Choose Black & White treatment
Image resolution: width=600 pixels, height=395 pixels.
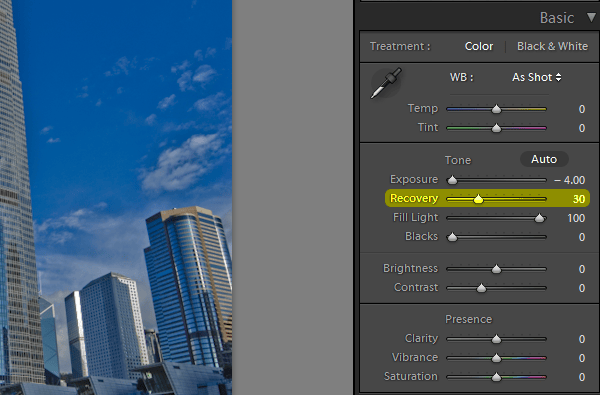click(x=552, y=46)
